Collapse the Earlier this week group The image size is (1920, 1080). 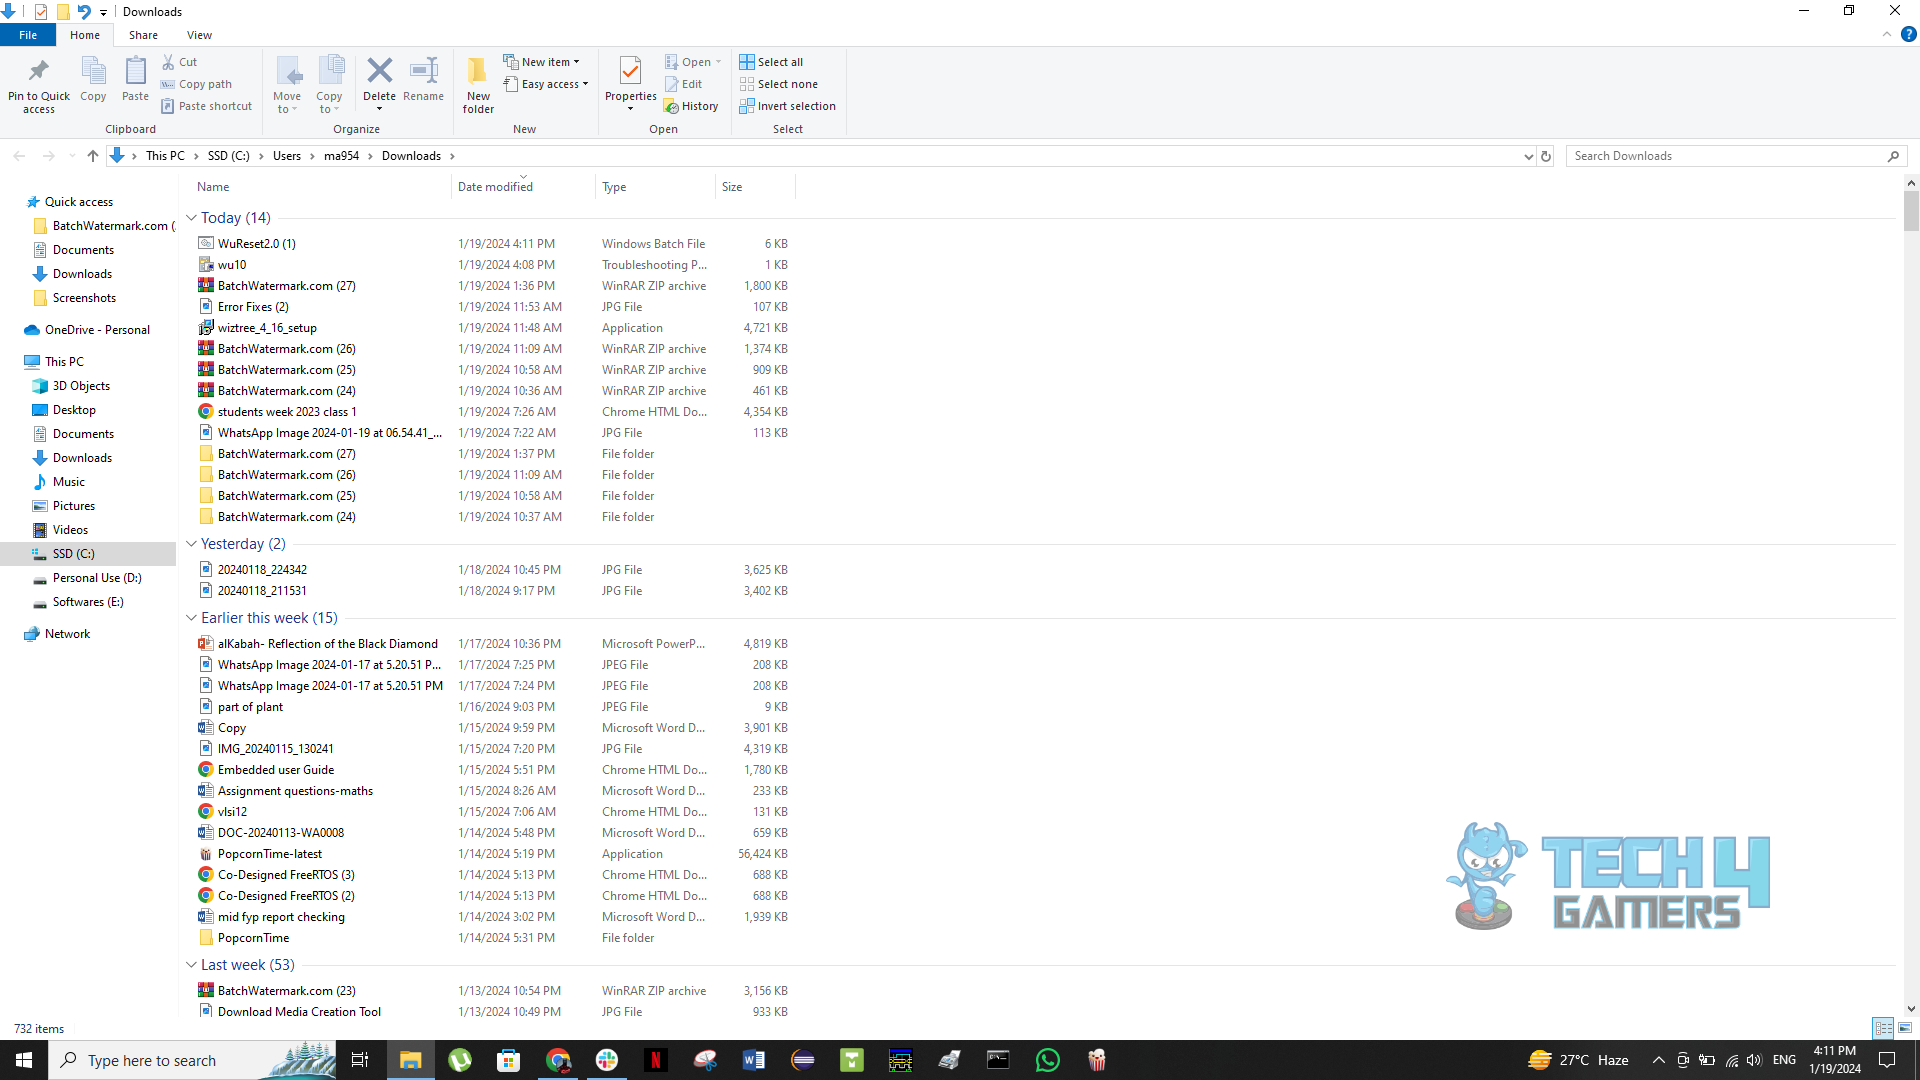191,618
